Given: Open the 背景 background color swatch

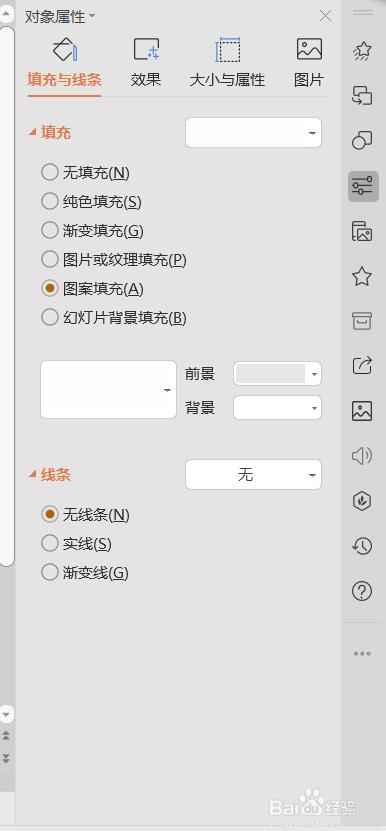Looking at the screenshot, I should coord(277,408).
